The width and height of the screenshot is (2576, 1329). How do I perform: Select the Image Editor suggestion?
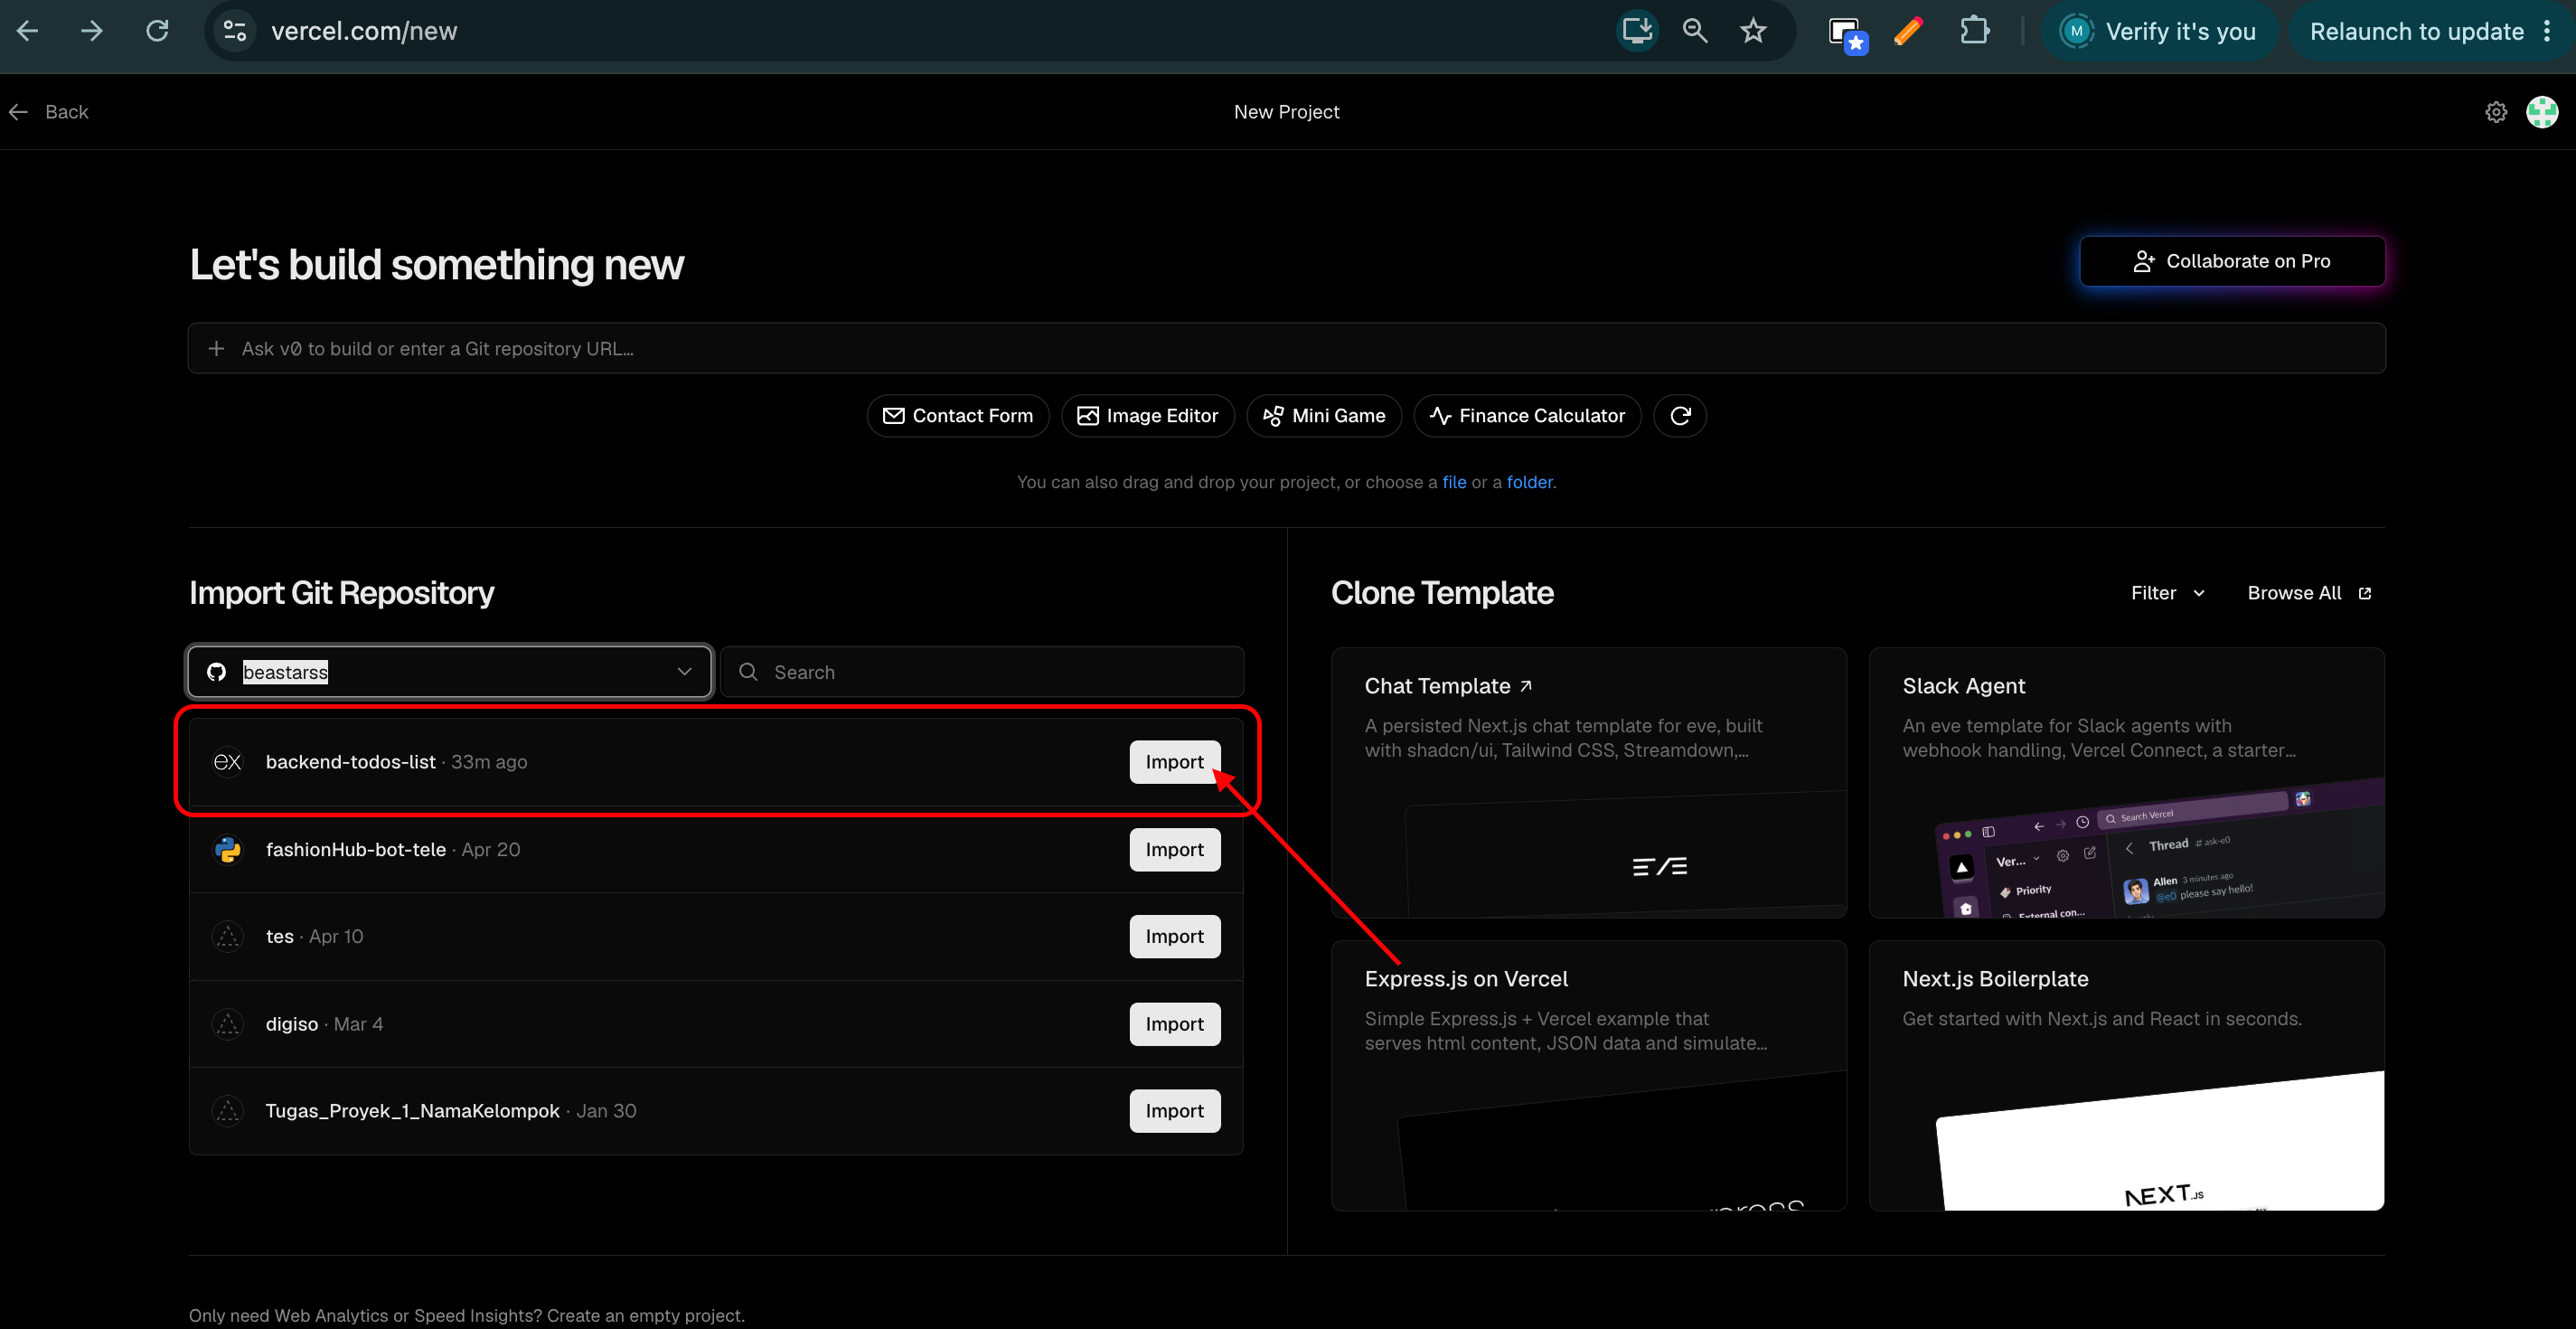(x=1148, y=416)
